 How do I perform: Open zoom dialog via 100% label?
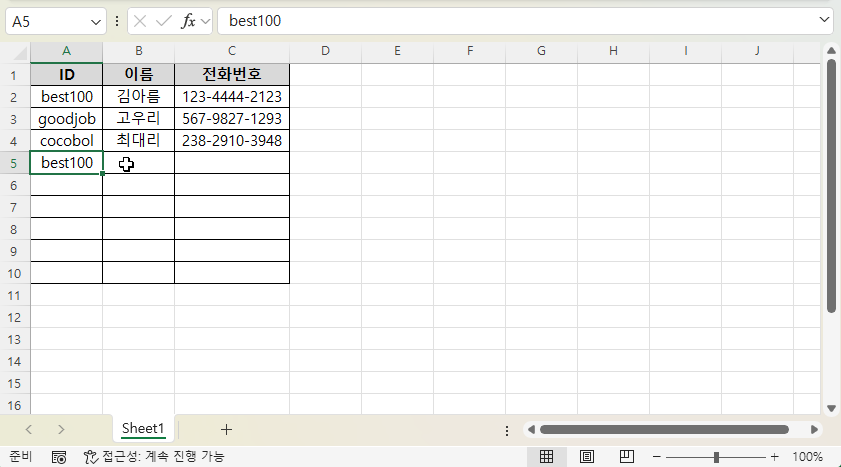pos(807,457)
